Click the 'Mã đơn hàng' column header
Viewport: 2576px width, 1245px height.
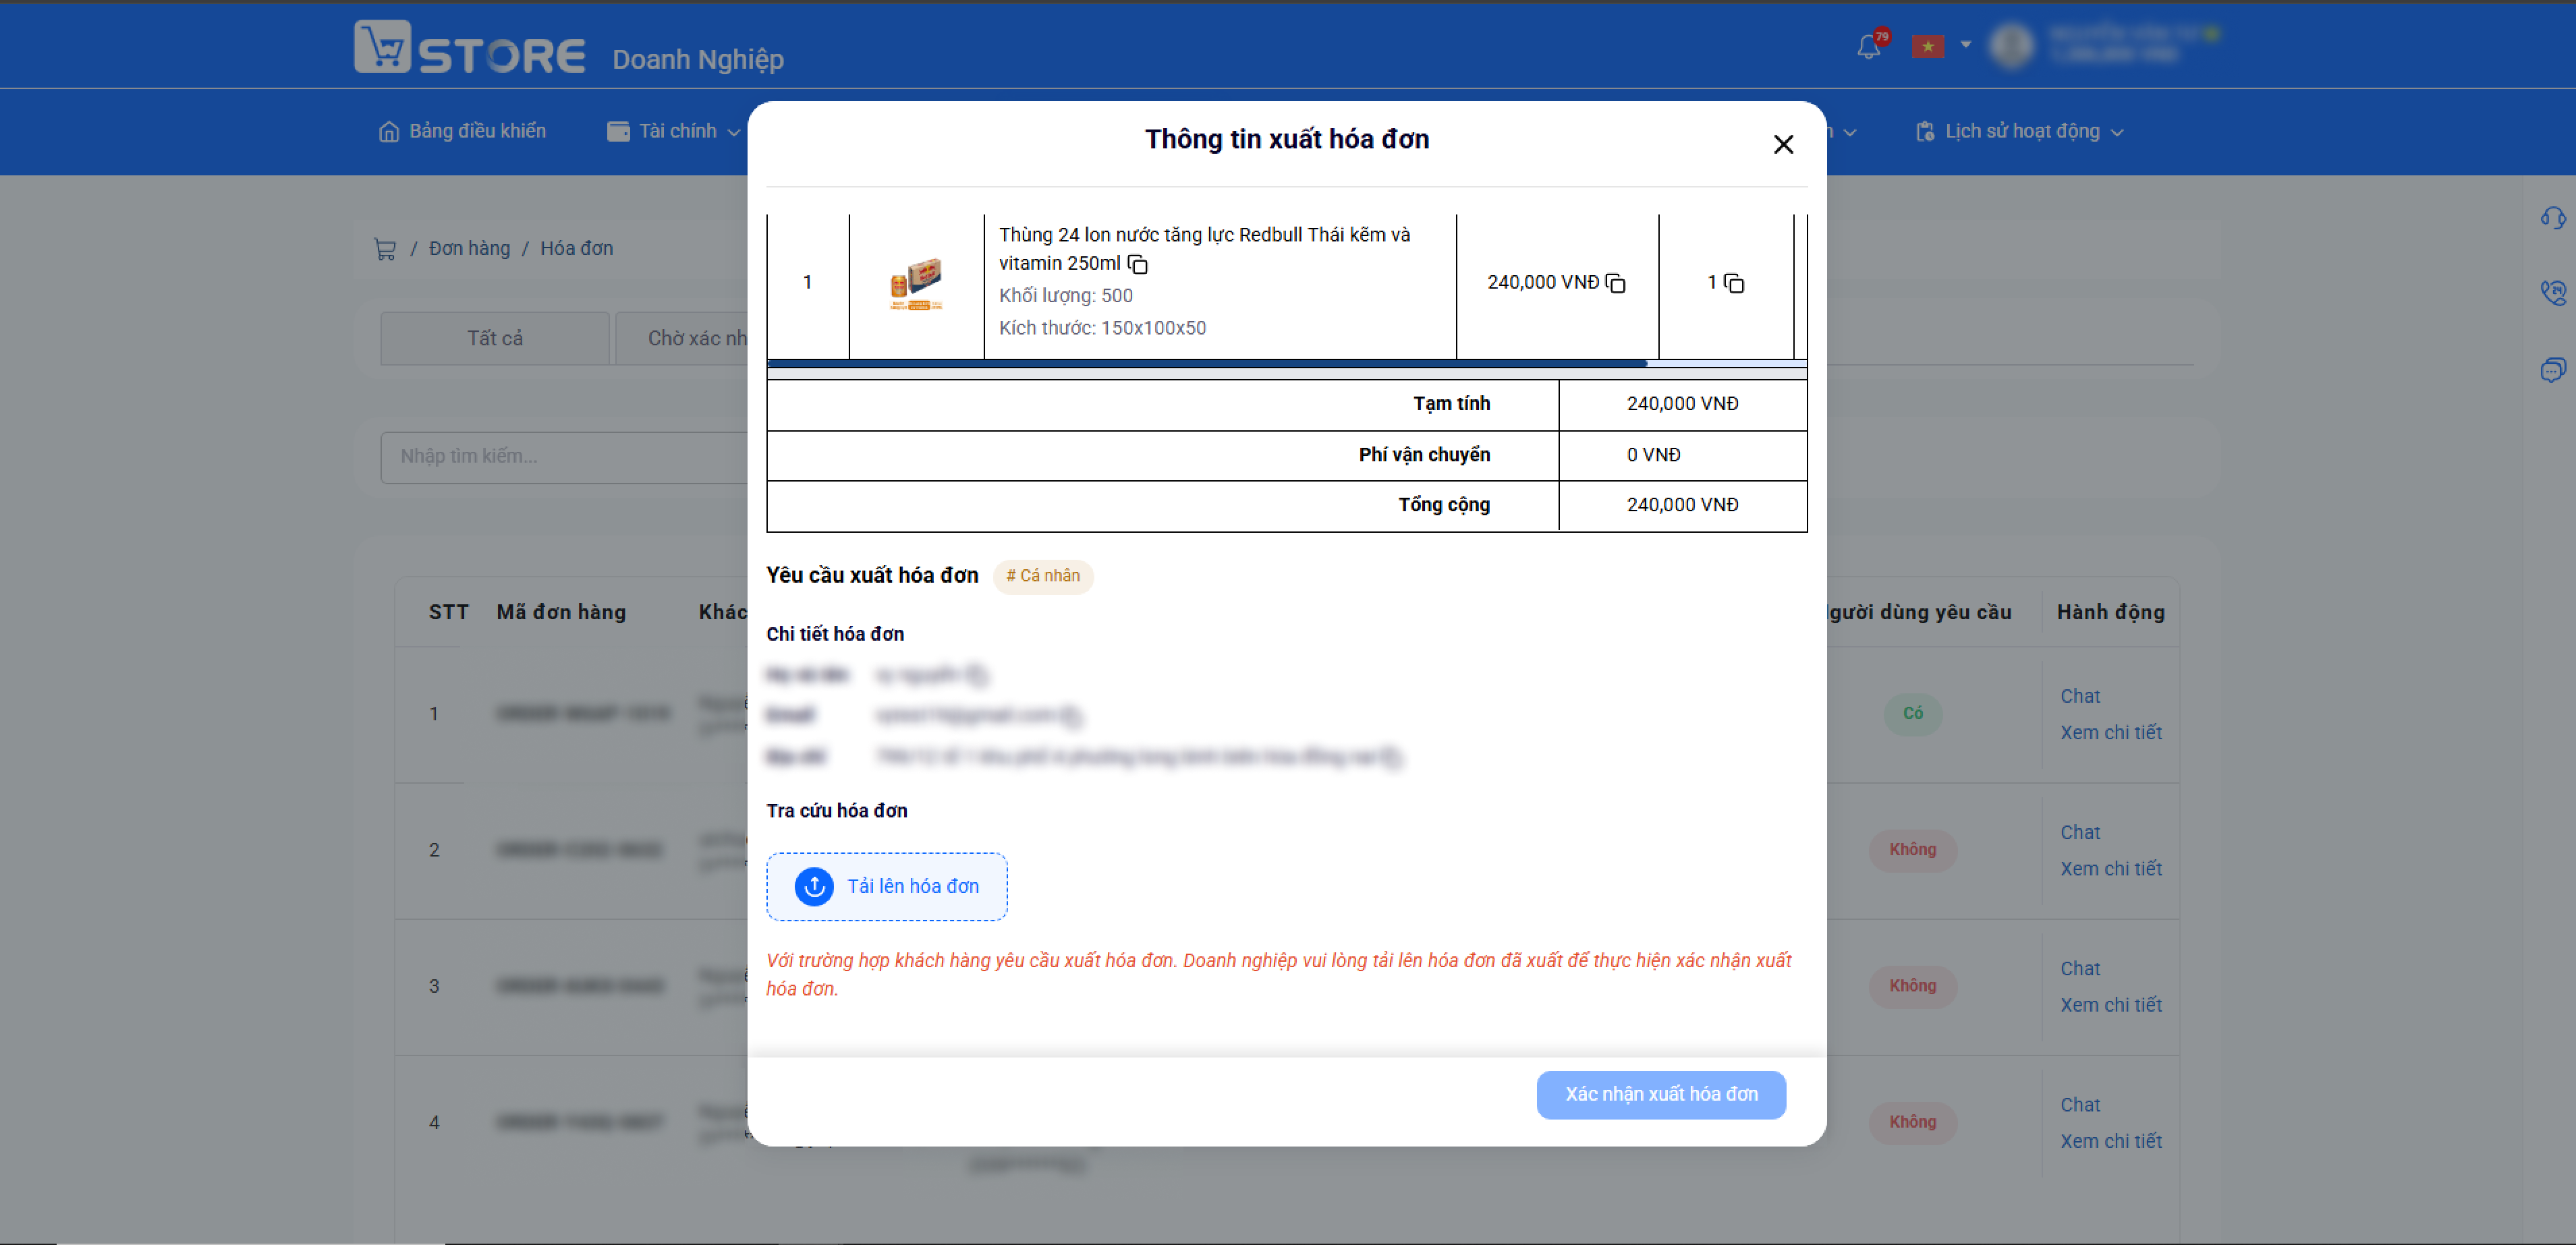point(561,612)
